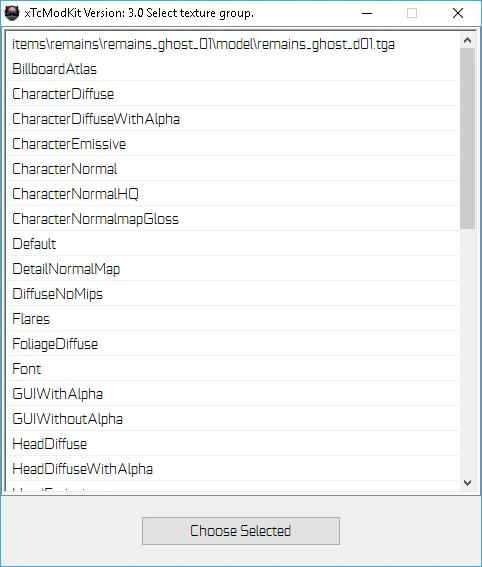
Task: Click the scroll down arrow of the list
Action: coord(467,483)
